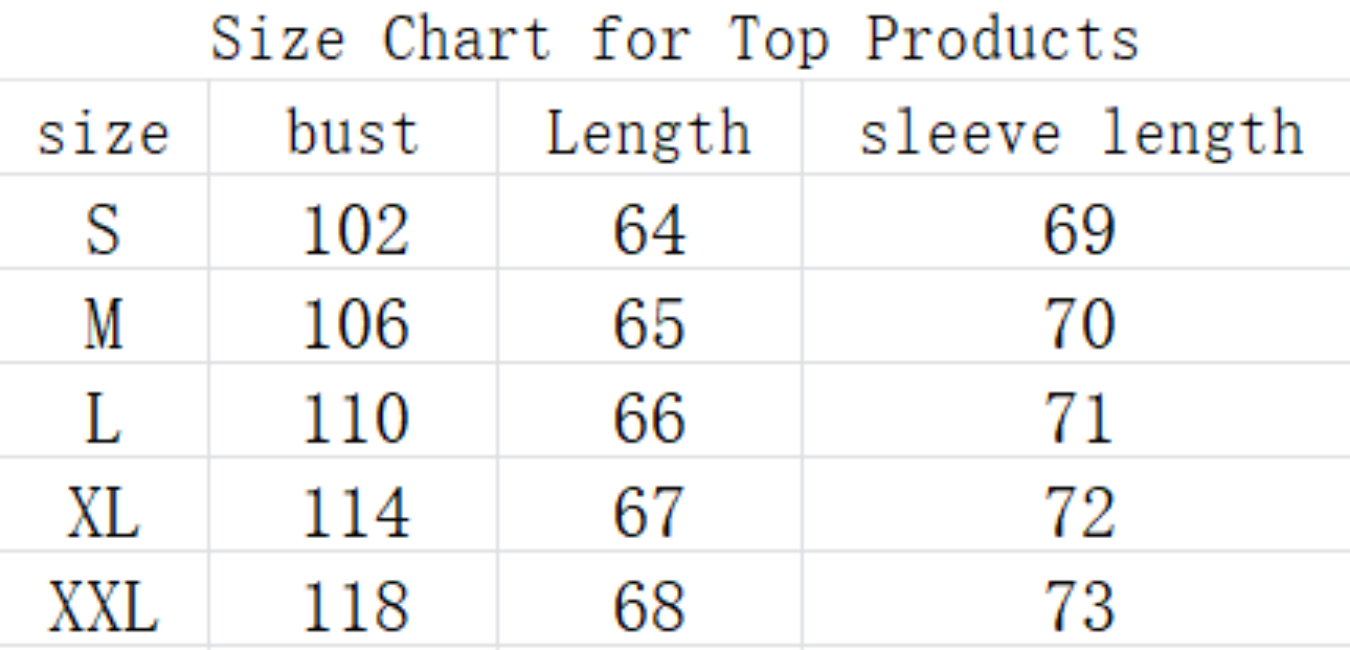Viewport: 1350px width, 650px height.
Task: Select the size 'XXL' row cell
Action: click(103, 606)
